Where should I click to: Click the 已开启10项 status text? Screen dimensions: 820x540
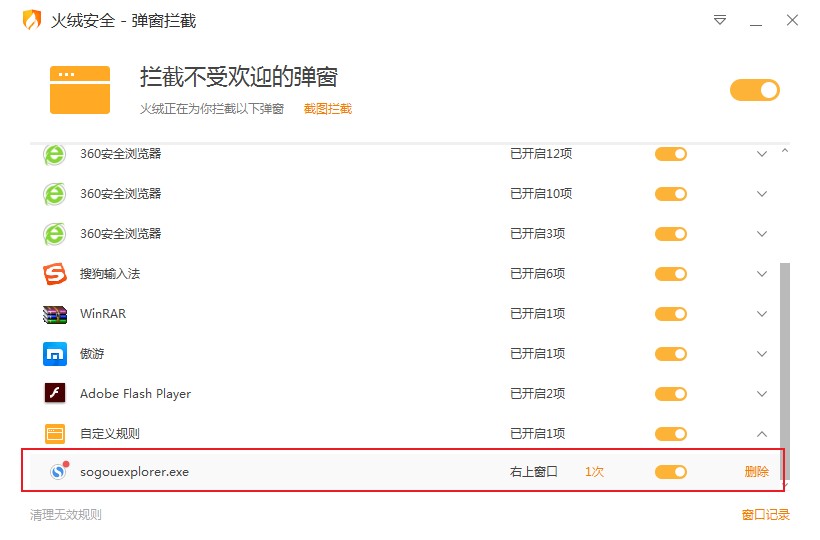541,194
